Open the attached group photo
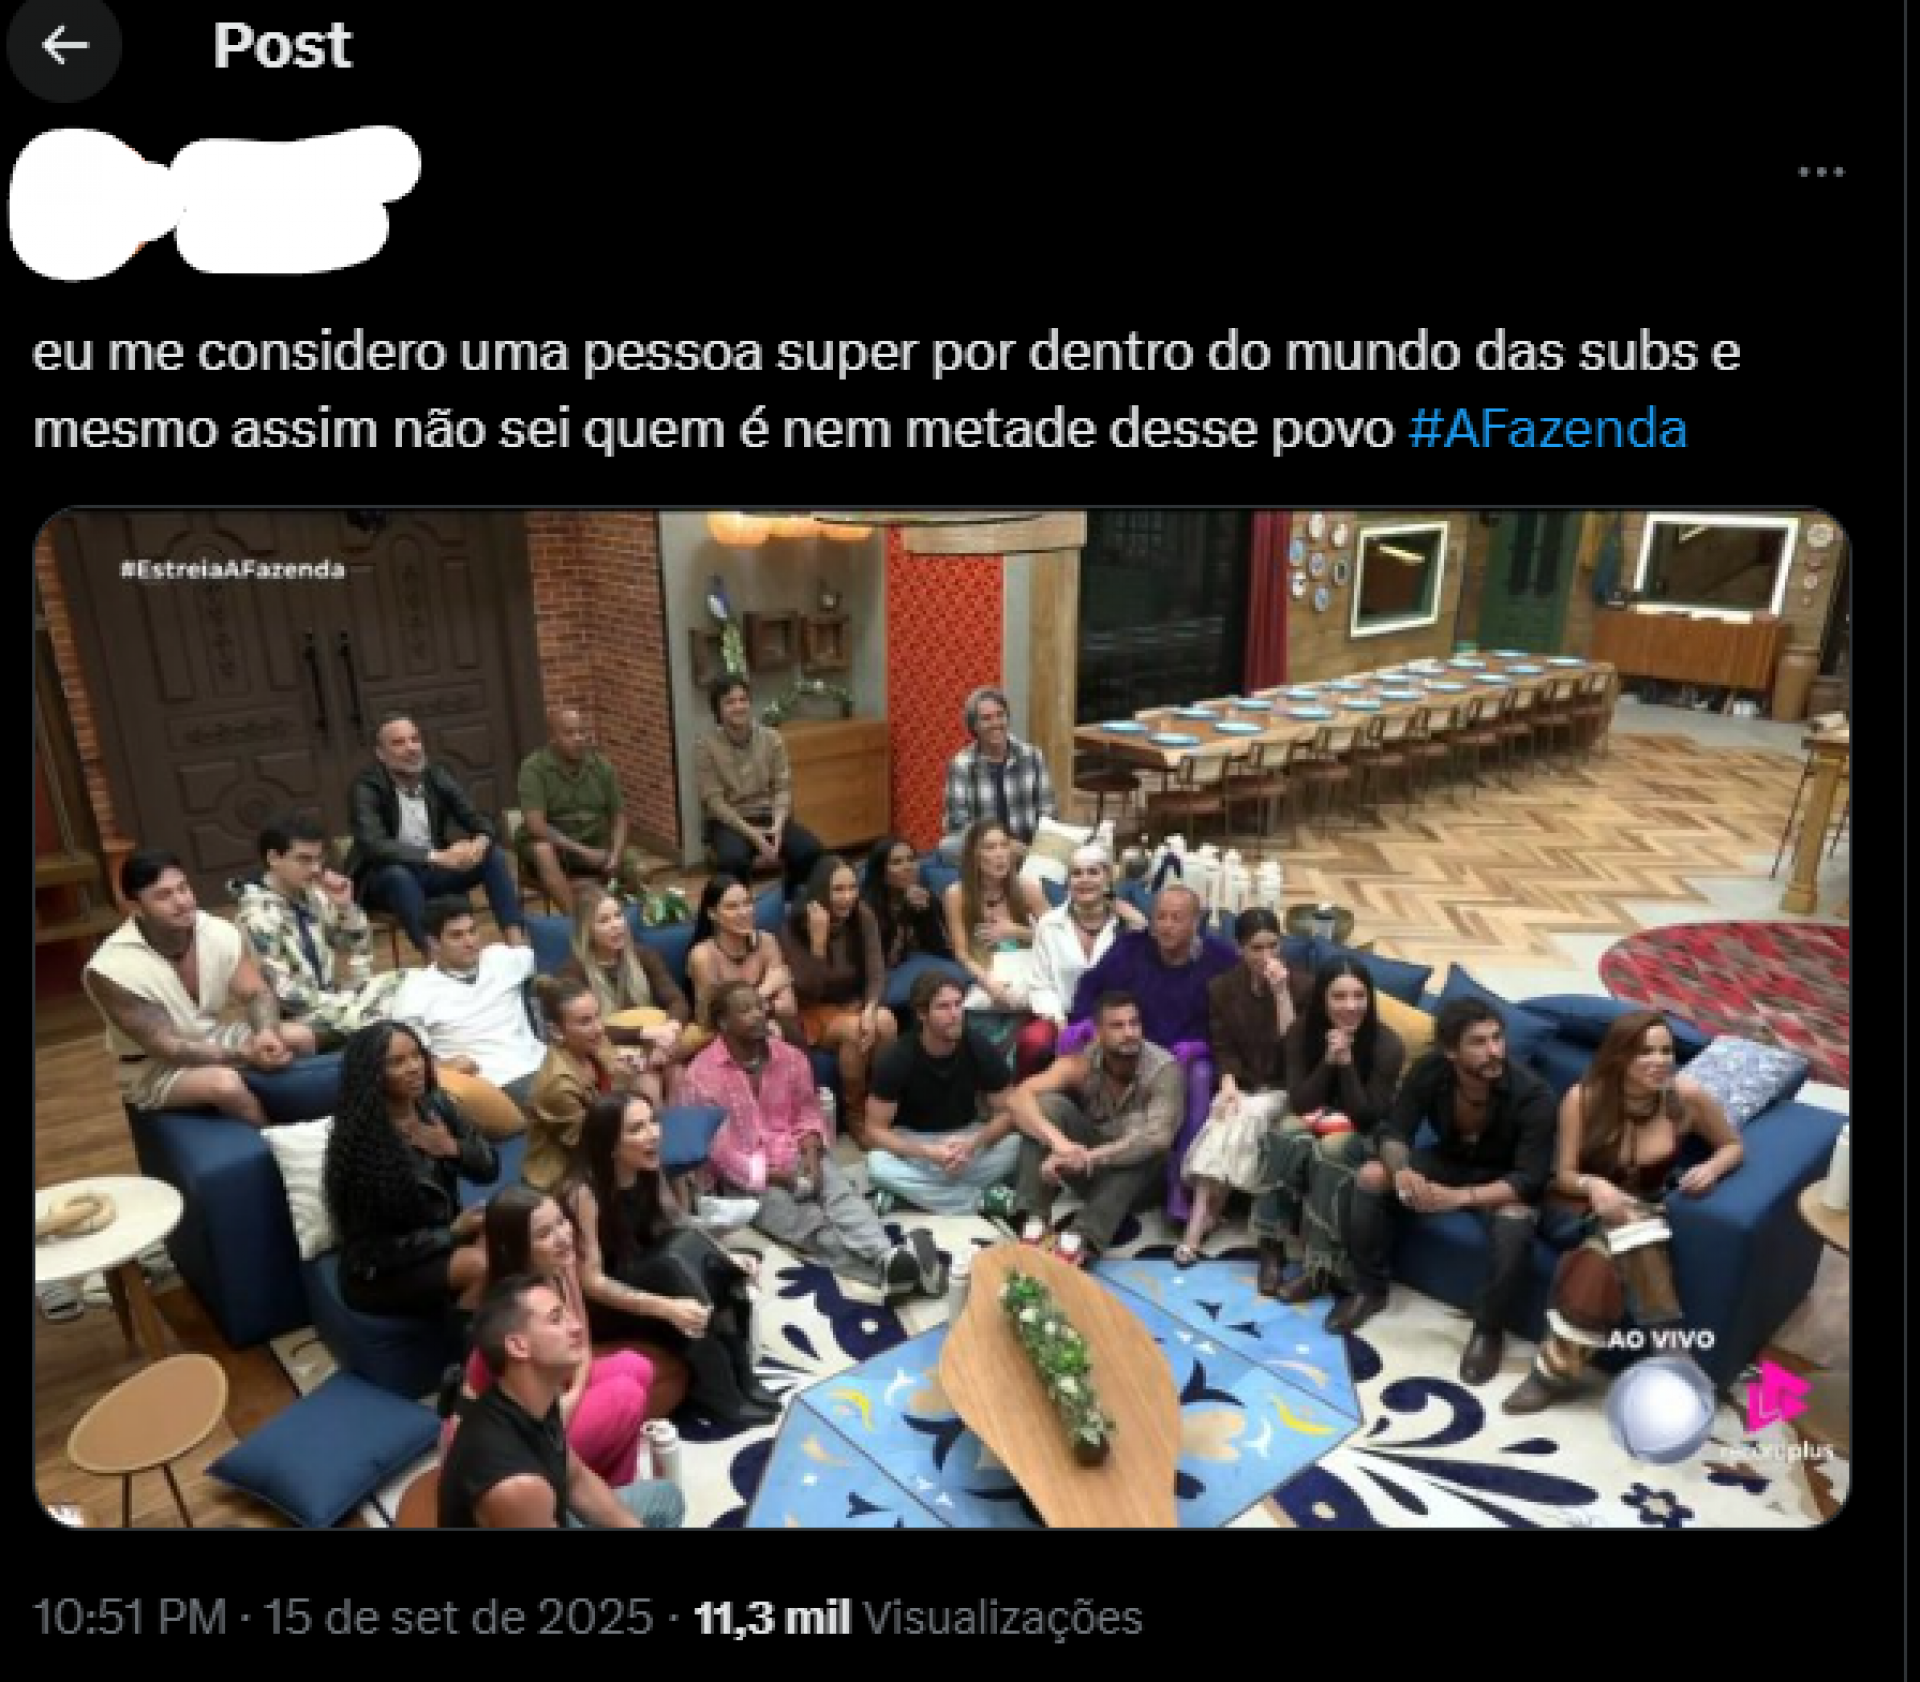This screenshot has width=1920, height=1682. [x=942, y=1019]
